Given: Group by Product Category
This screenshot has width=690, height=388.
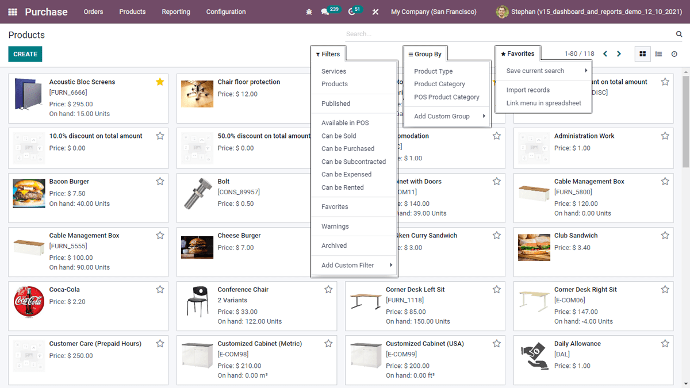Looking at the screenshot, I should coord(439,84).
